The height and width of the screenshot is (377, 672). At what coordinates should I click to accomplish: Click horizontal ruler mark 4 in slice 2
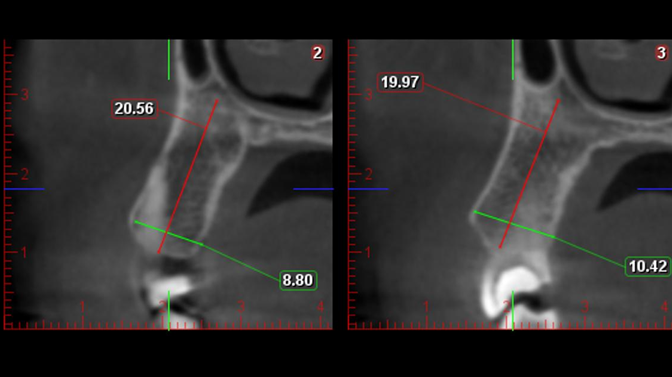tap(320, 307)
